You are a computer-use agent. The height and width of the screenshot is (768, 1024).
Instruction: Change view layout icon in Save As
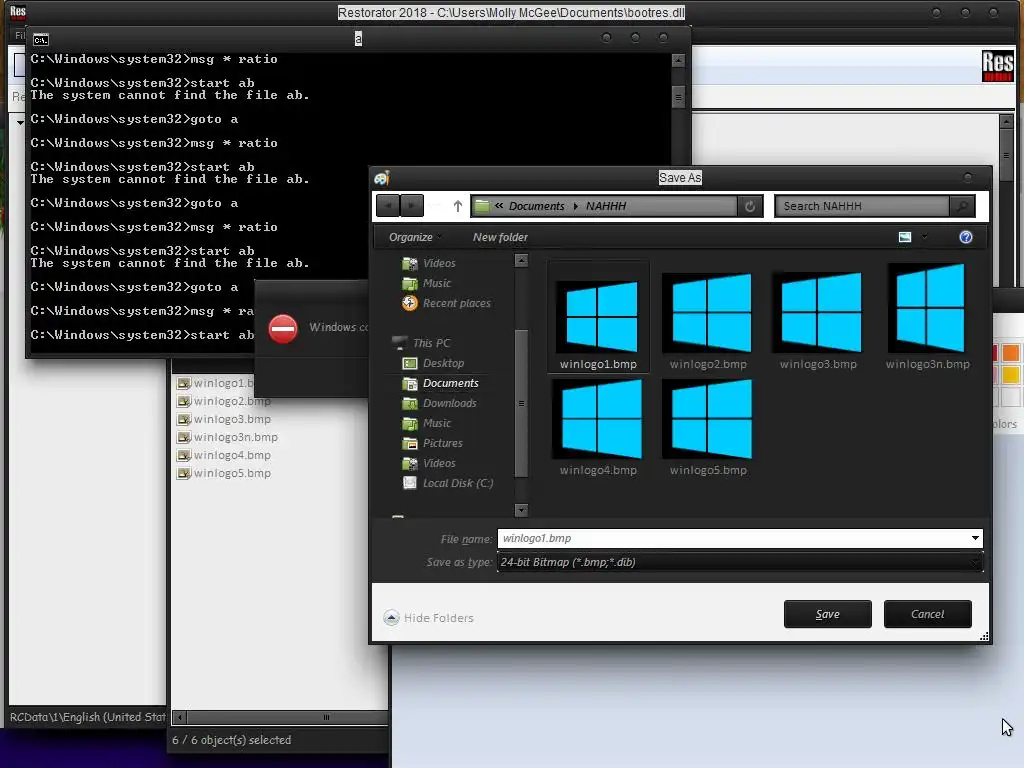click(x=904, y=237)
